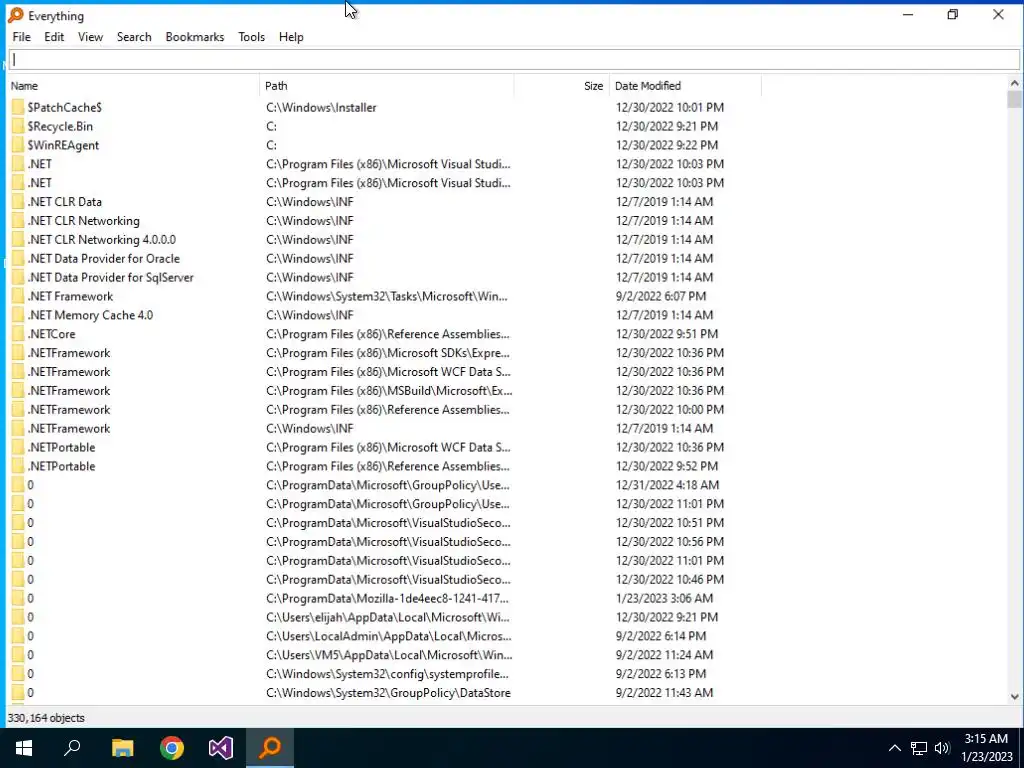
Task: Sort results by Path column header
Action: [387, 86]
